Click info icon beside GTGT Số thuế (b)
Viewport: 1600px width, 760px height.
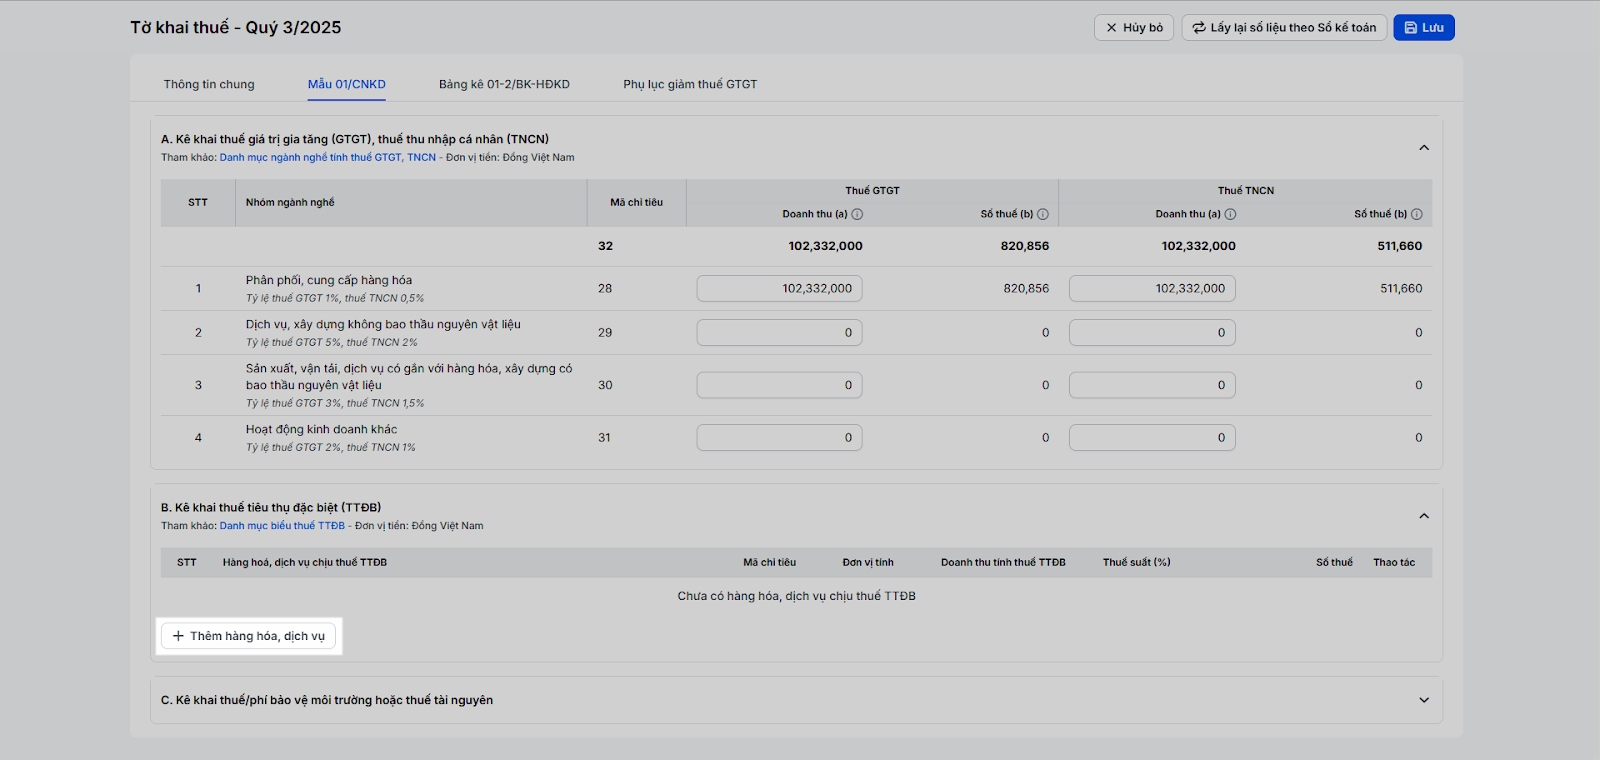[1043, 214]
